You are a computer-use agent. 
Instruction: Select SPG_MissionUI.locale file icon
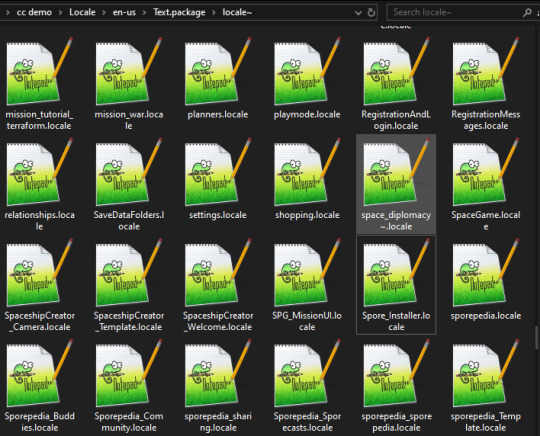(307, 272)
